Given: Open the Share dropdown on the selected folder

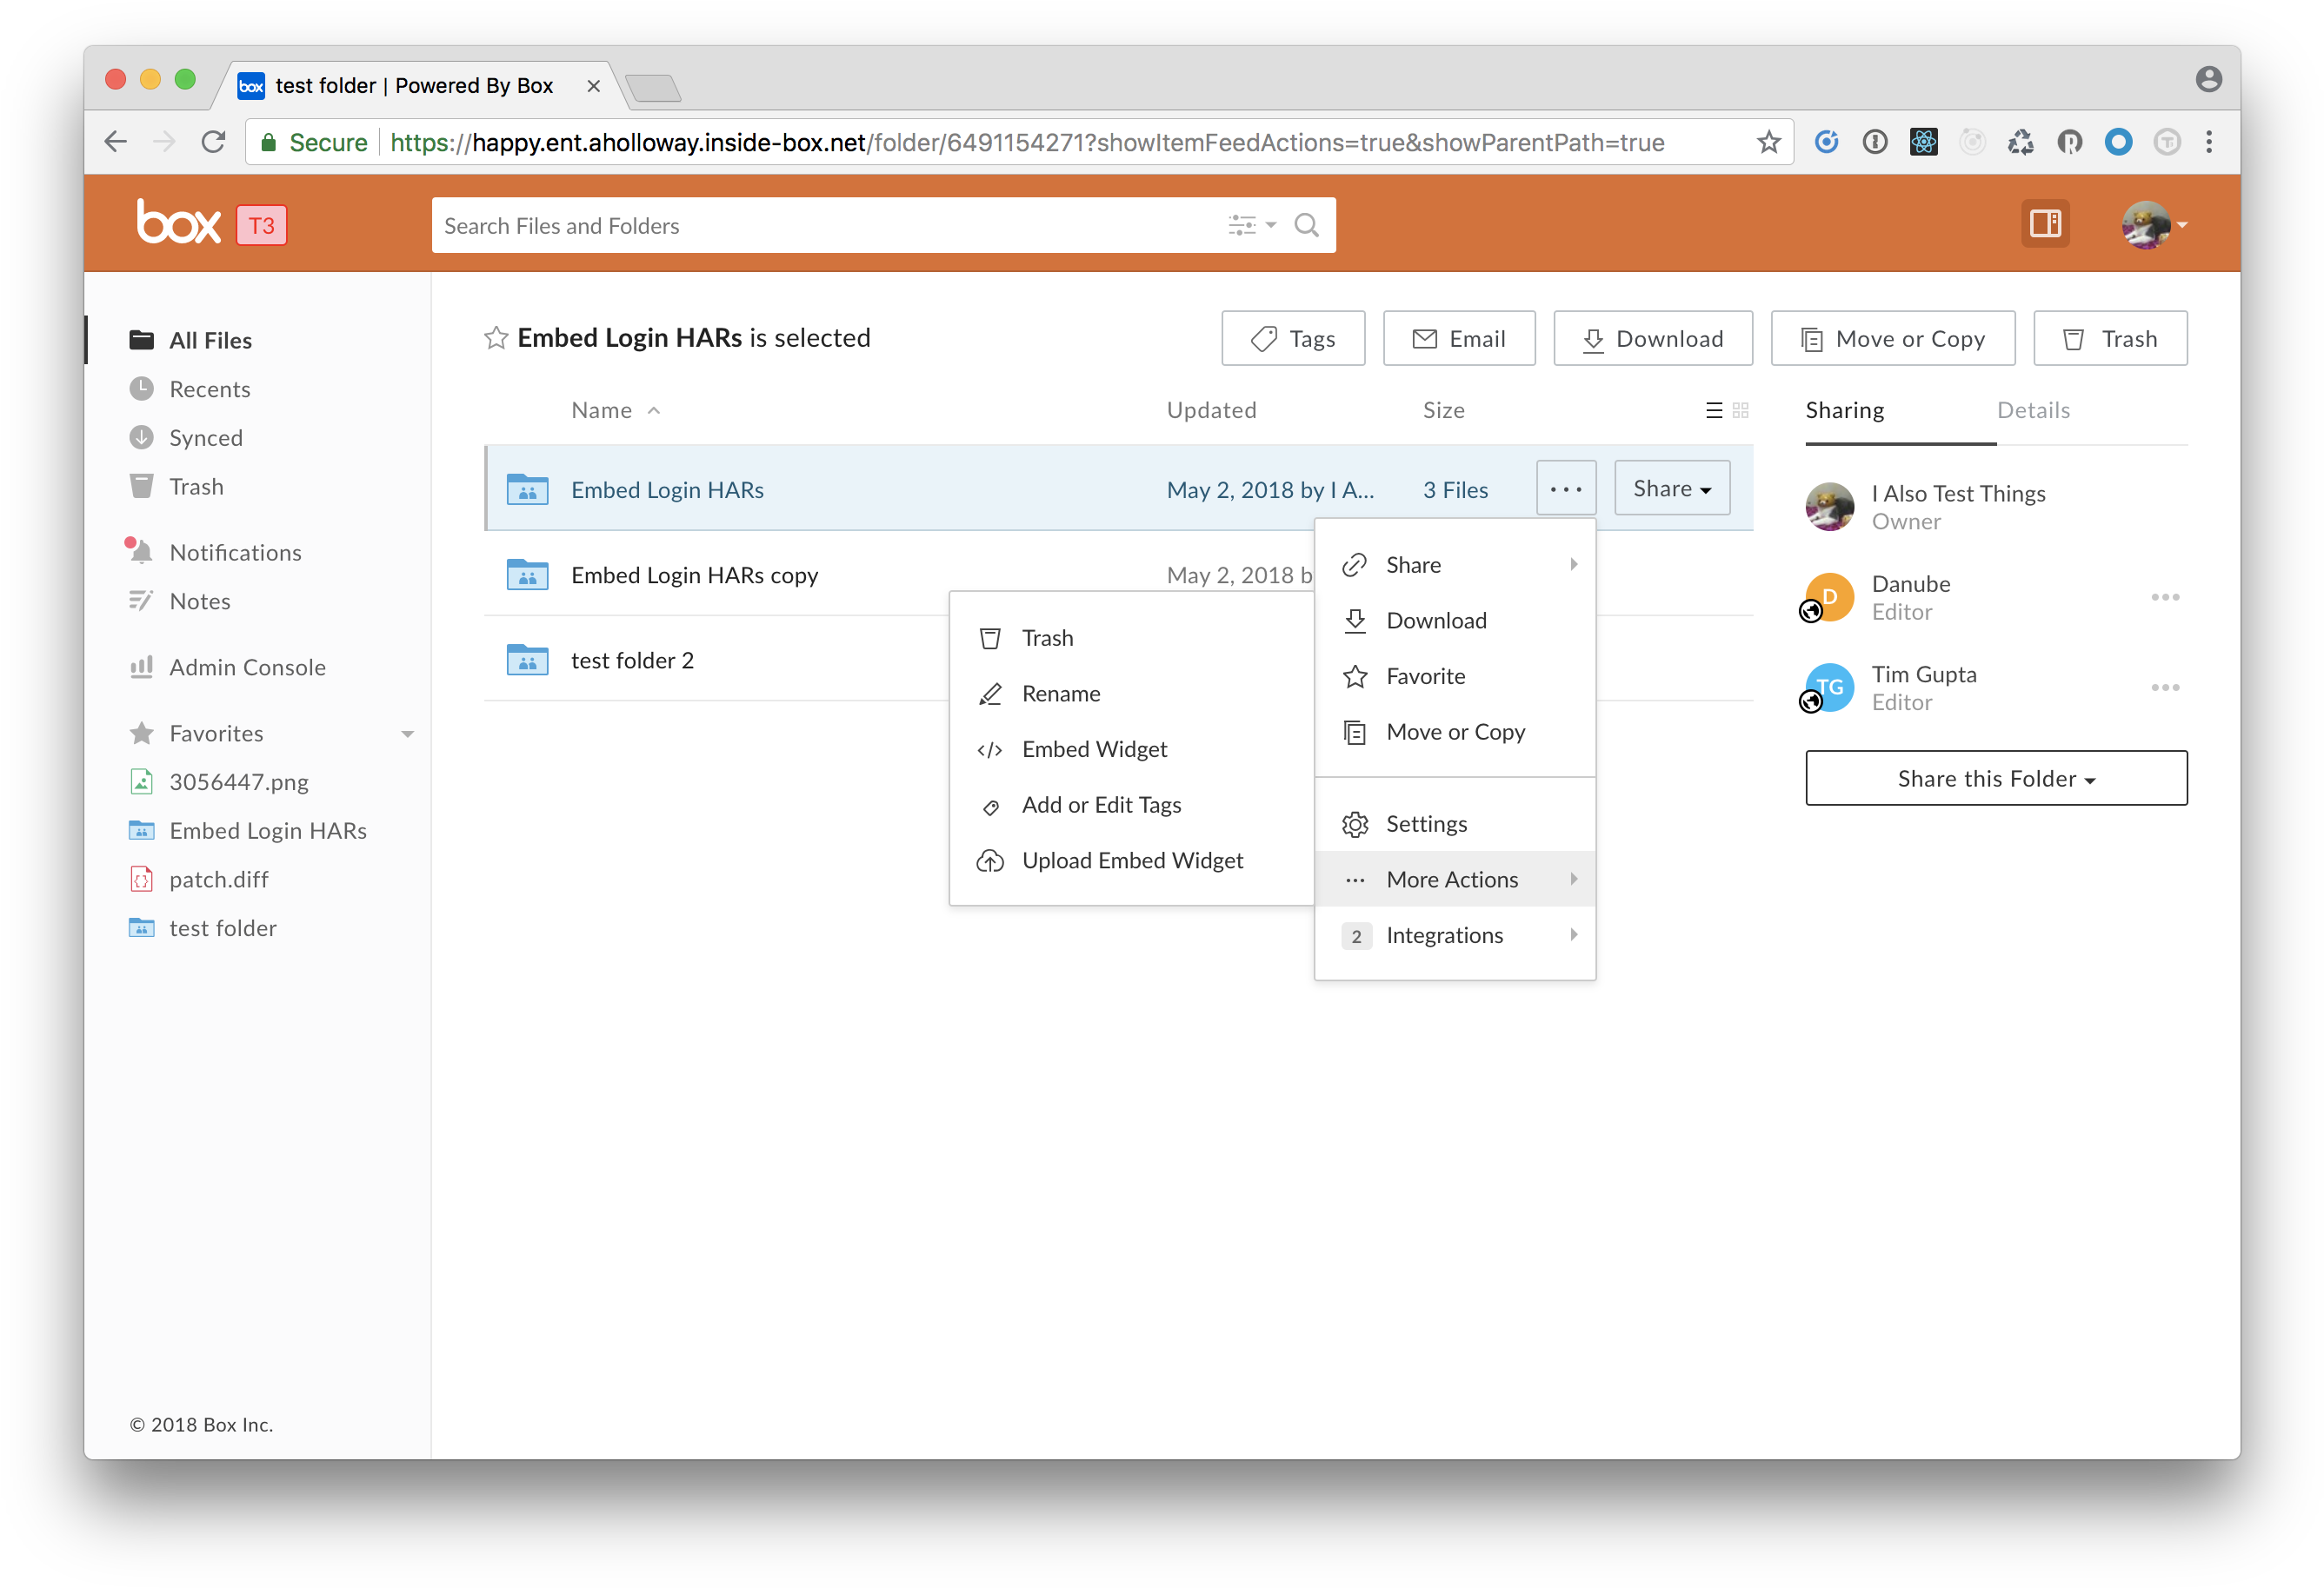Looking at the screenshot, I should click(x=1671, y=488).
